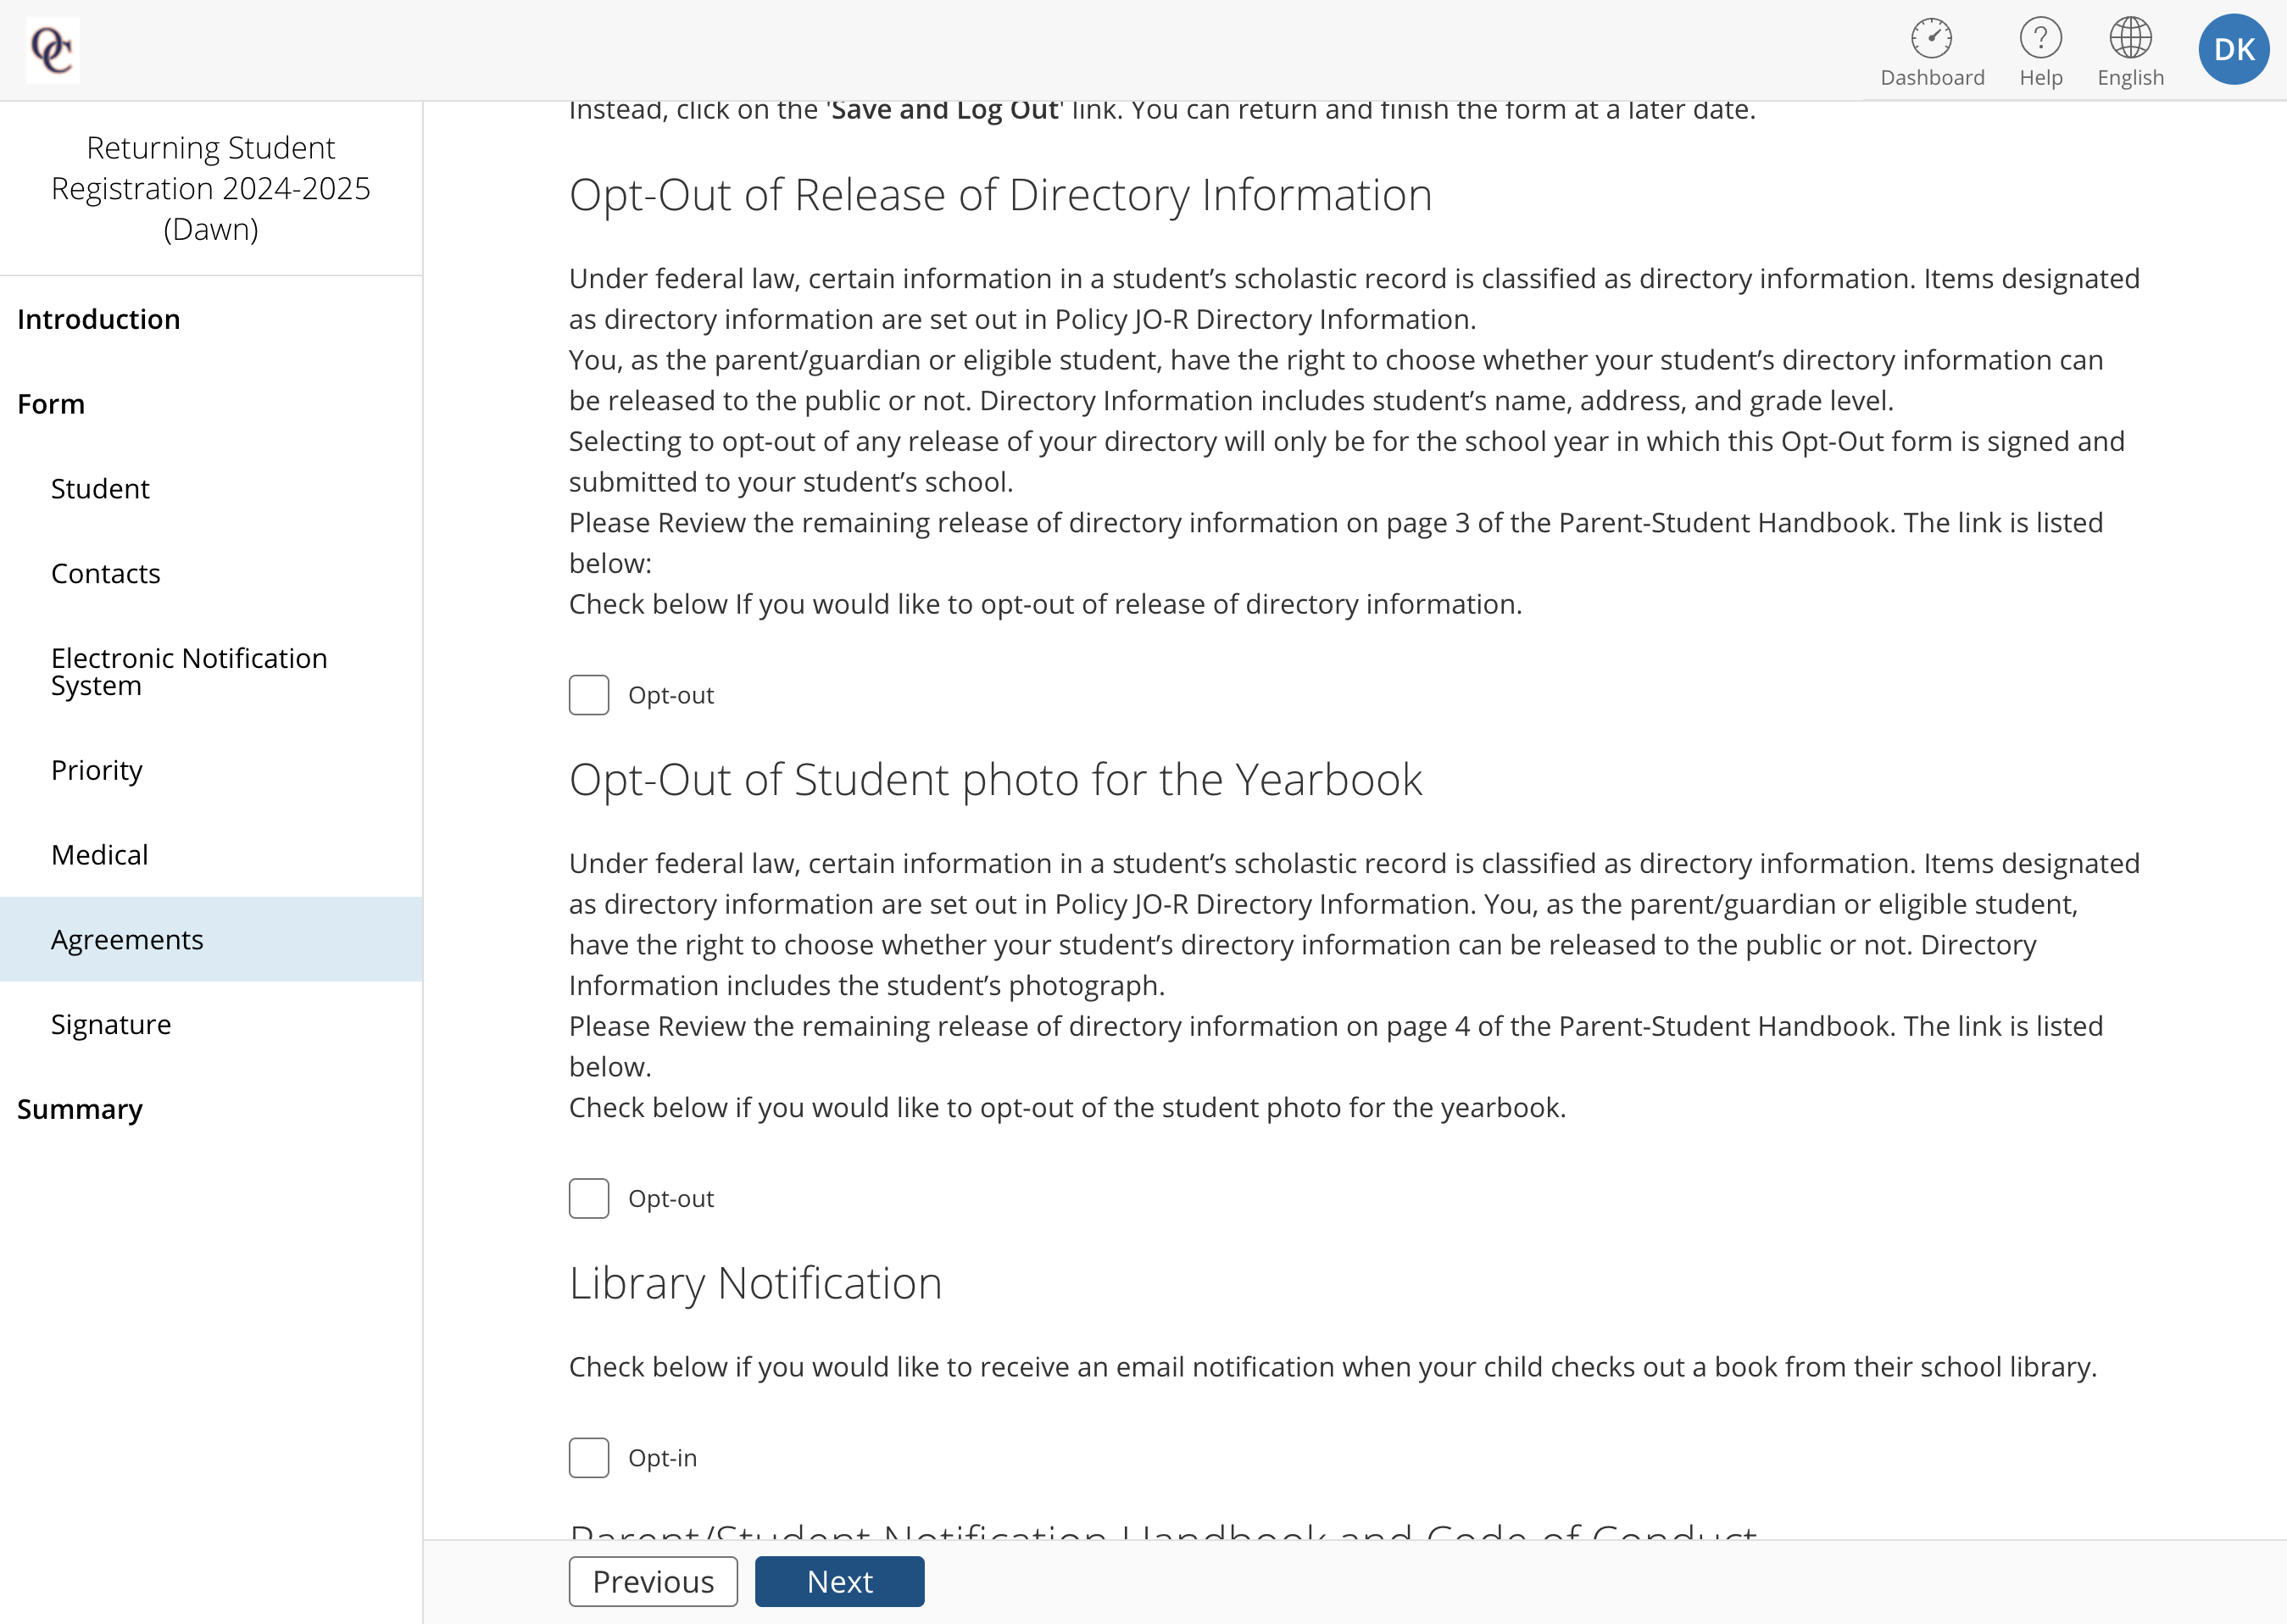Click the Dashboard label text

tap(1931, 77)
